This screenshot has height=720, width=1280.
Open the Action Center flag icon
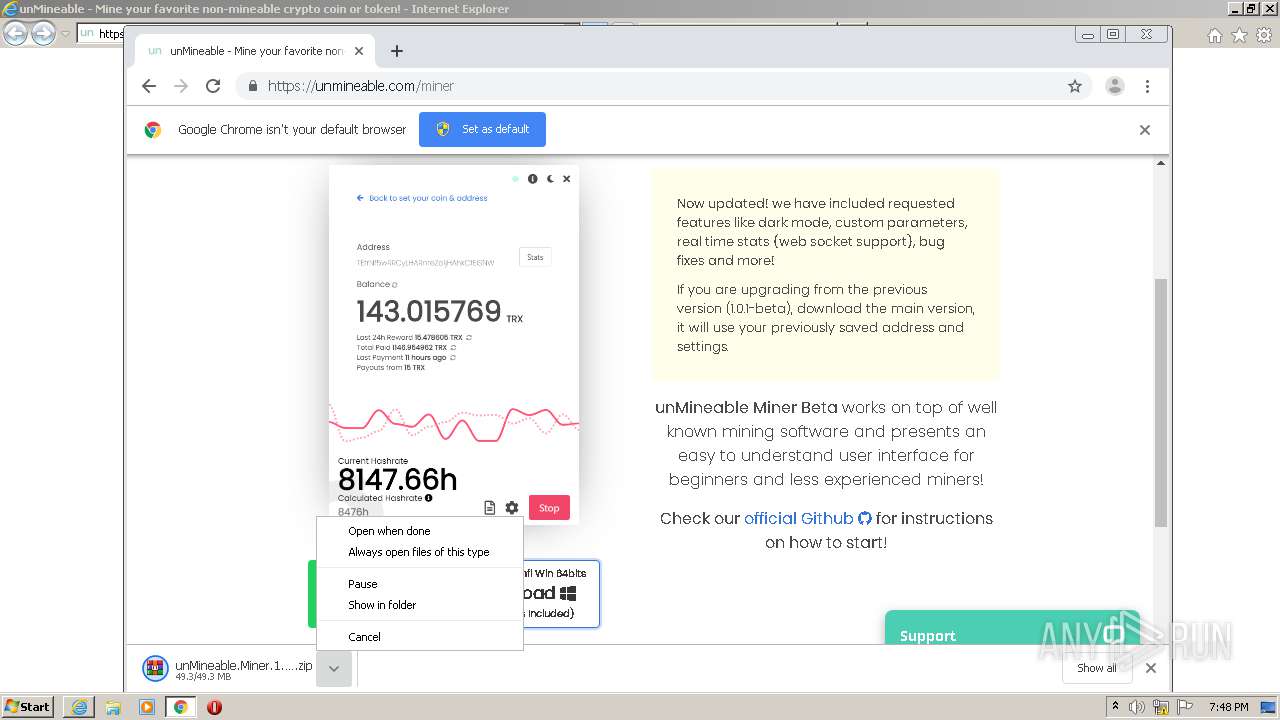pyautogui.click(x=1183, y=707)
